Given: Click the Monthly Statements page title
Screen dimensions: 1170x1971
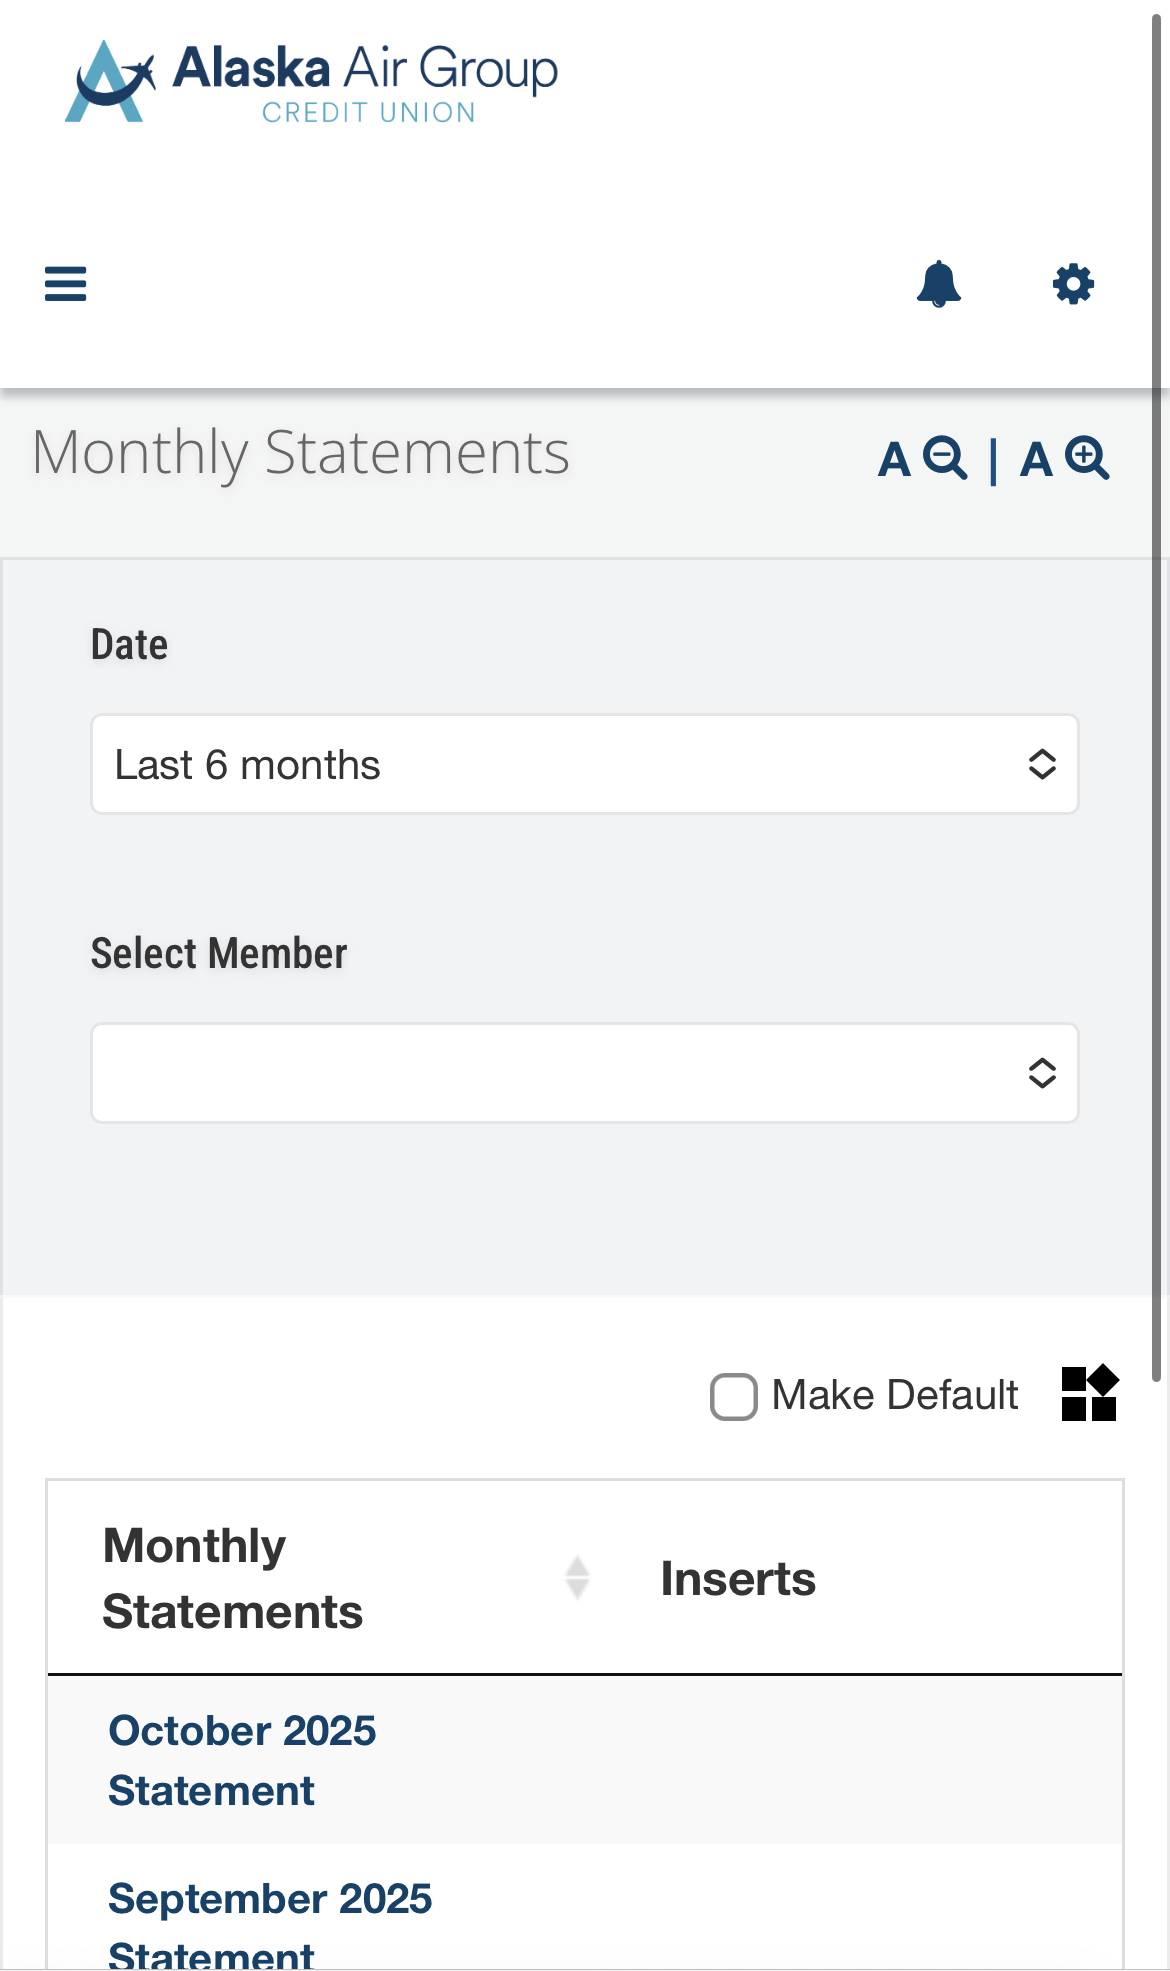Looking at the screenshot, I should point(300,453).
